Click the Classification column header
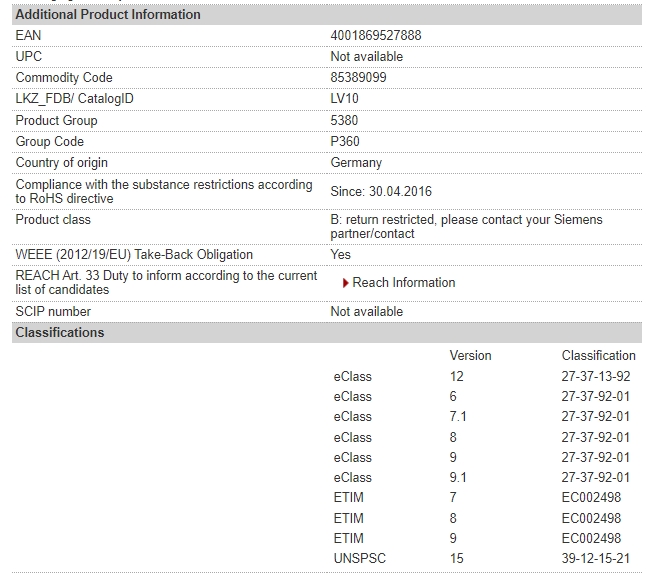The image size is (655, 577). click(x=599, y=356)
